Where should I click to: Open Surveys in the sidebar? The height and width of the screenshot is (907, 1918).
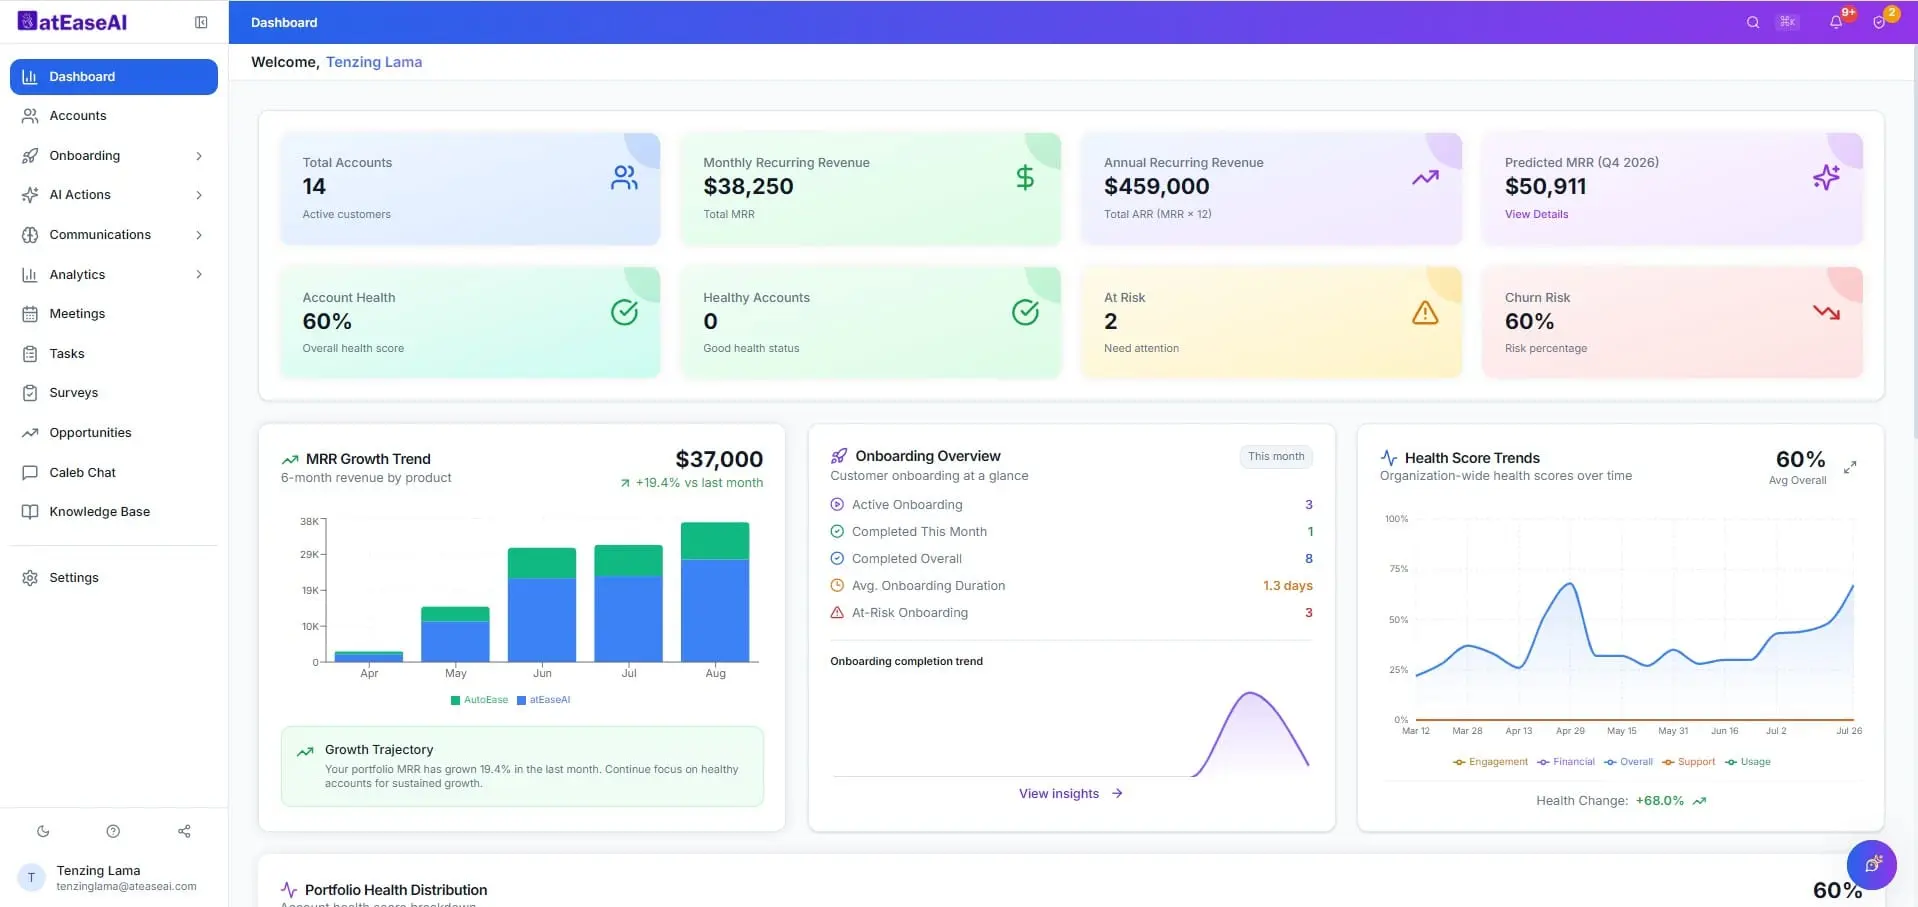click(x=114, y=393)
